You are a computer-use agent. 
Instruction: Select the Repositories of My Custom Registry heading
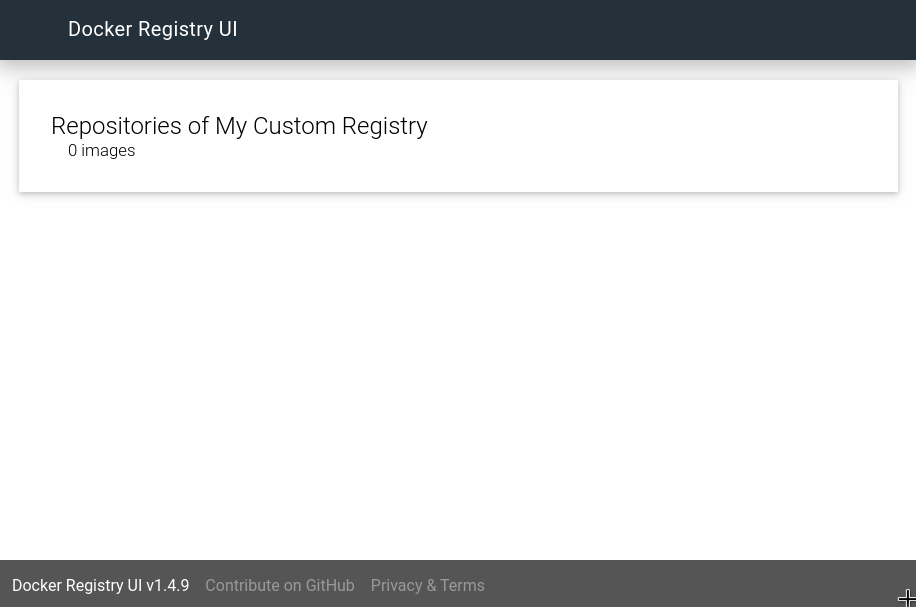pyautogui.click(x=239, y=126)
